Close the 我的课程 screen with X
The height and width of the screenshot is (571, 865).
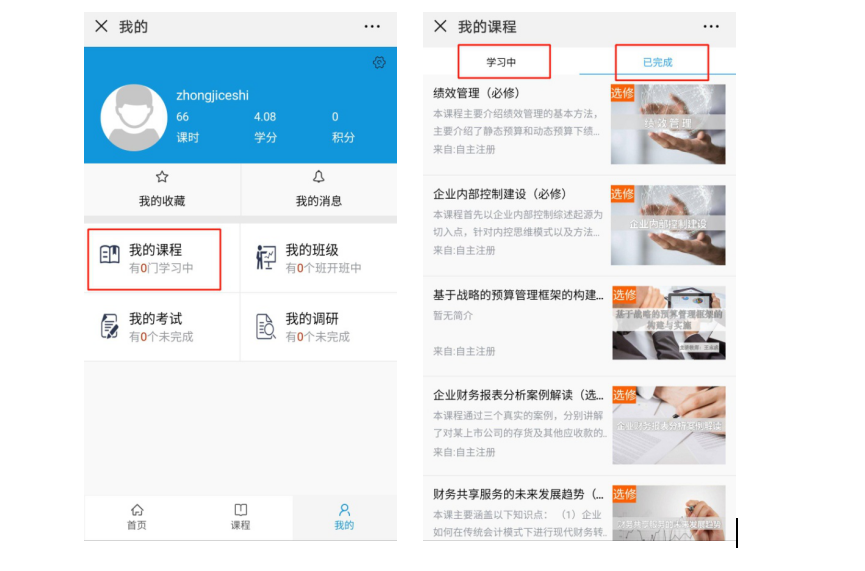[x=440, y=26]
